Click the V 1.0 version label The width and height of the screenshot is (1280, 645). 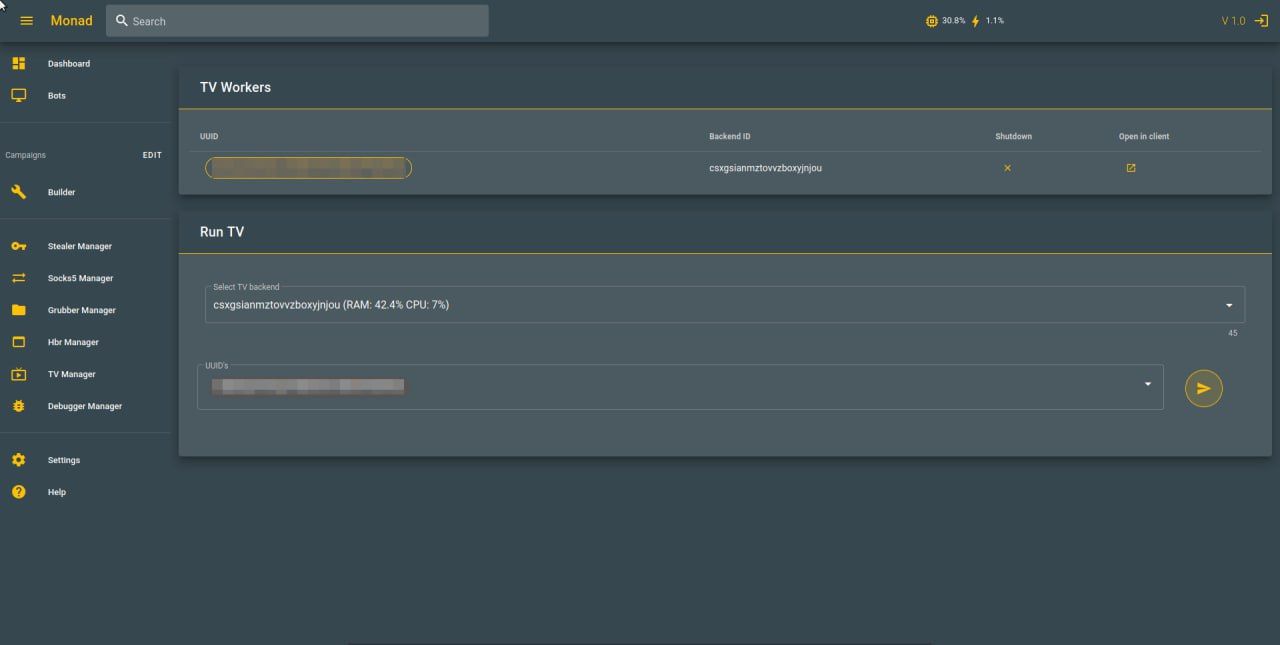[x=1233, y=21]
